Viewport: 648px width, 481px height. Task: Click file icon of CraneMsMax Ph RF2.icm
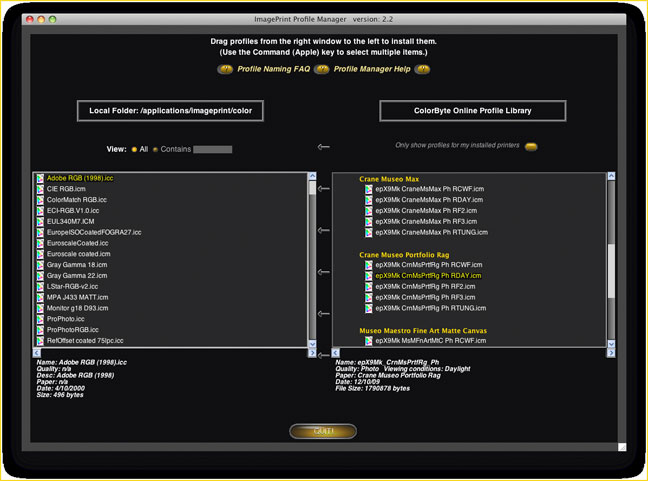(x=369, y=211)
